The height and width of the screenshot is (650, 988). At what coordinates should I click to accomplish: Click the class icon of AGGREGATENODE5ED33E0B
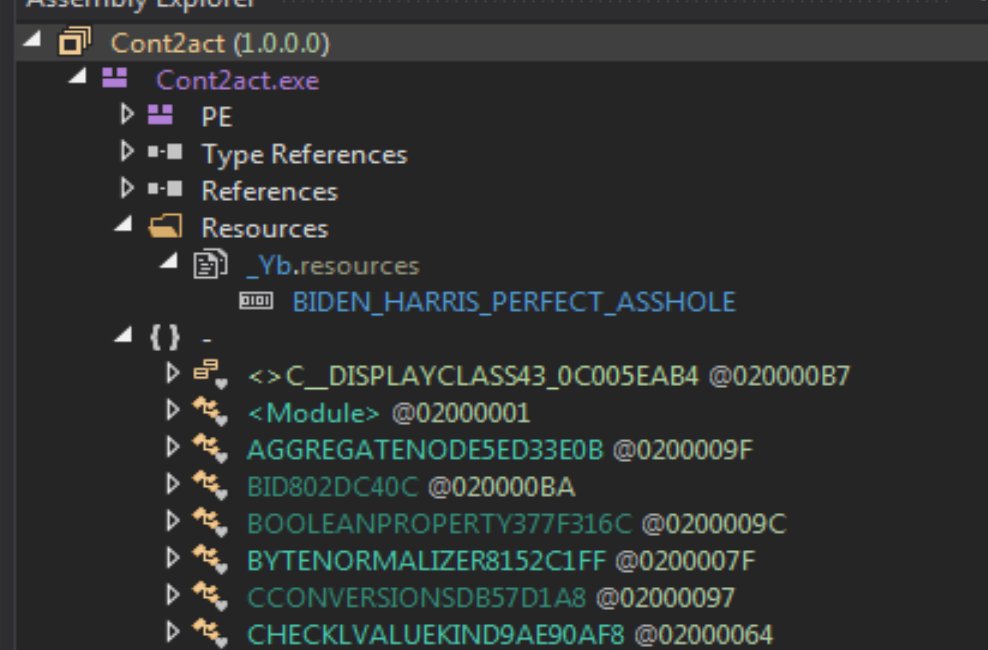(x=210, y=448)
